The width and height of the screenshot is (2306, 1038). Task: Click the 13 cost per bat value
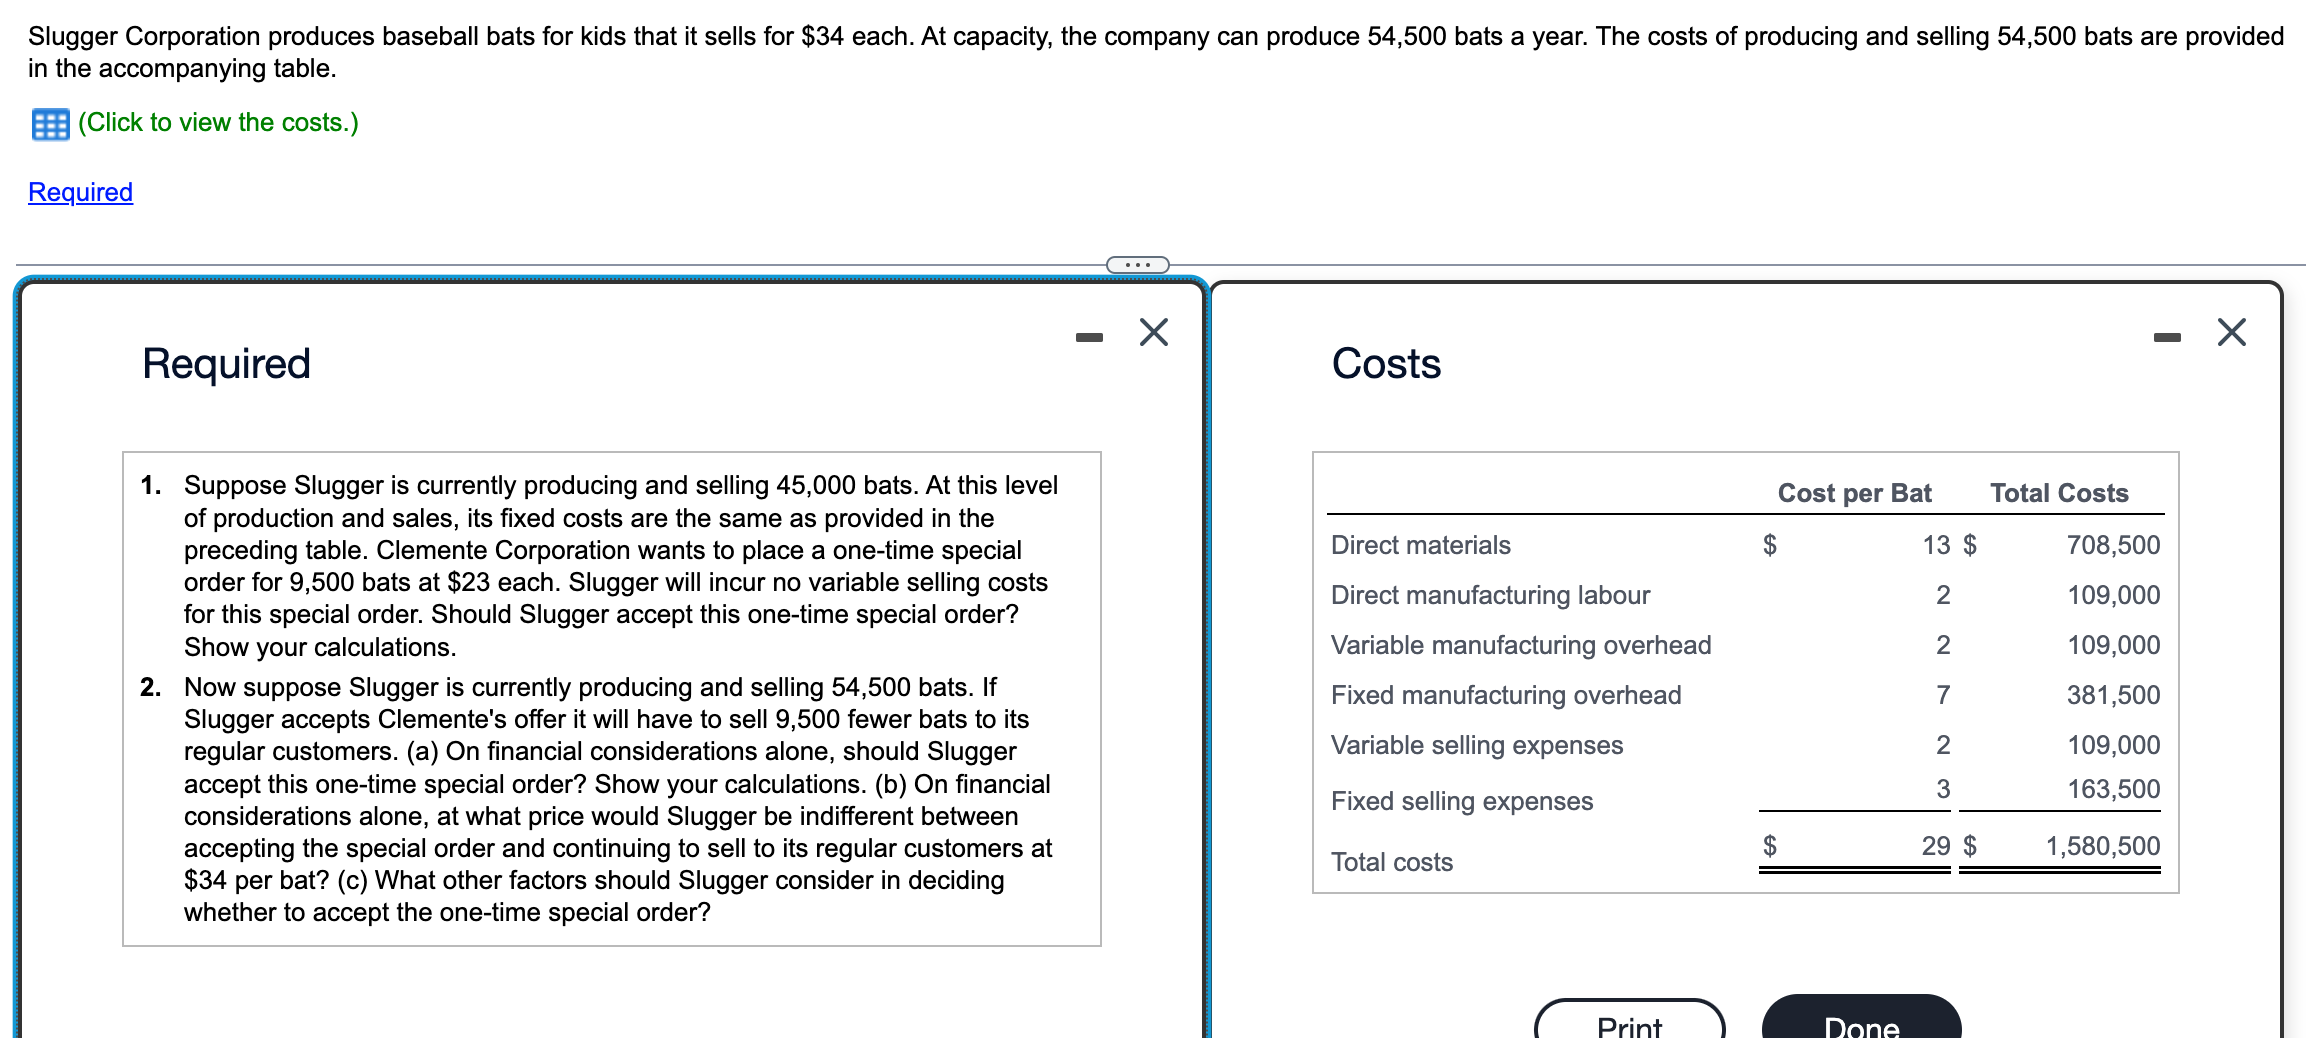pyautogui.click(x=1936, y=545)
